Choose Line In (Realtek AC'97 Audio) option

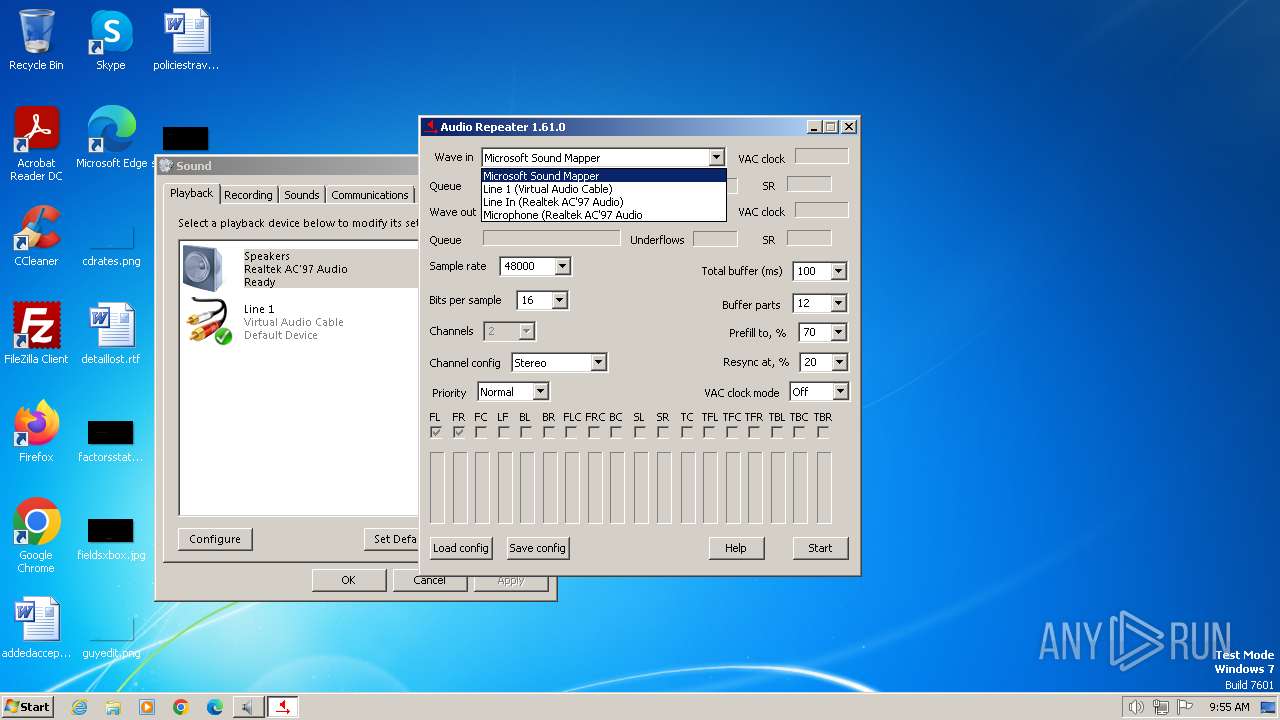(604, 202)
